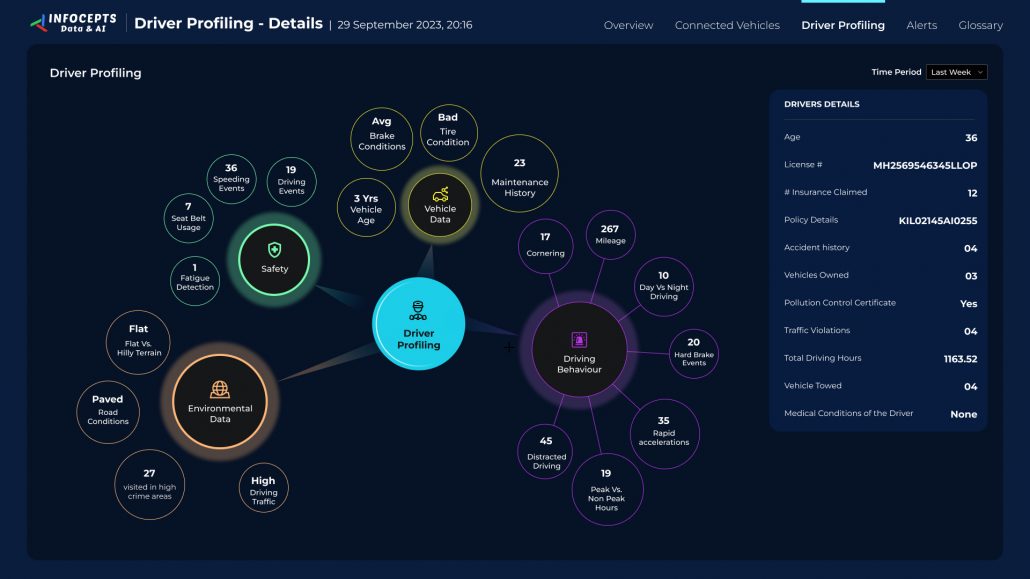Switch to the Overview tab
The image size is (1030, 579).
pyautogui.click(x=628, y=25)
